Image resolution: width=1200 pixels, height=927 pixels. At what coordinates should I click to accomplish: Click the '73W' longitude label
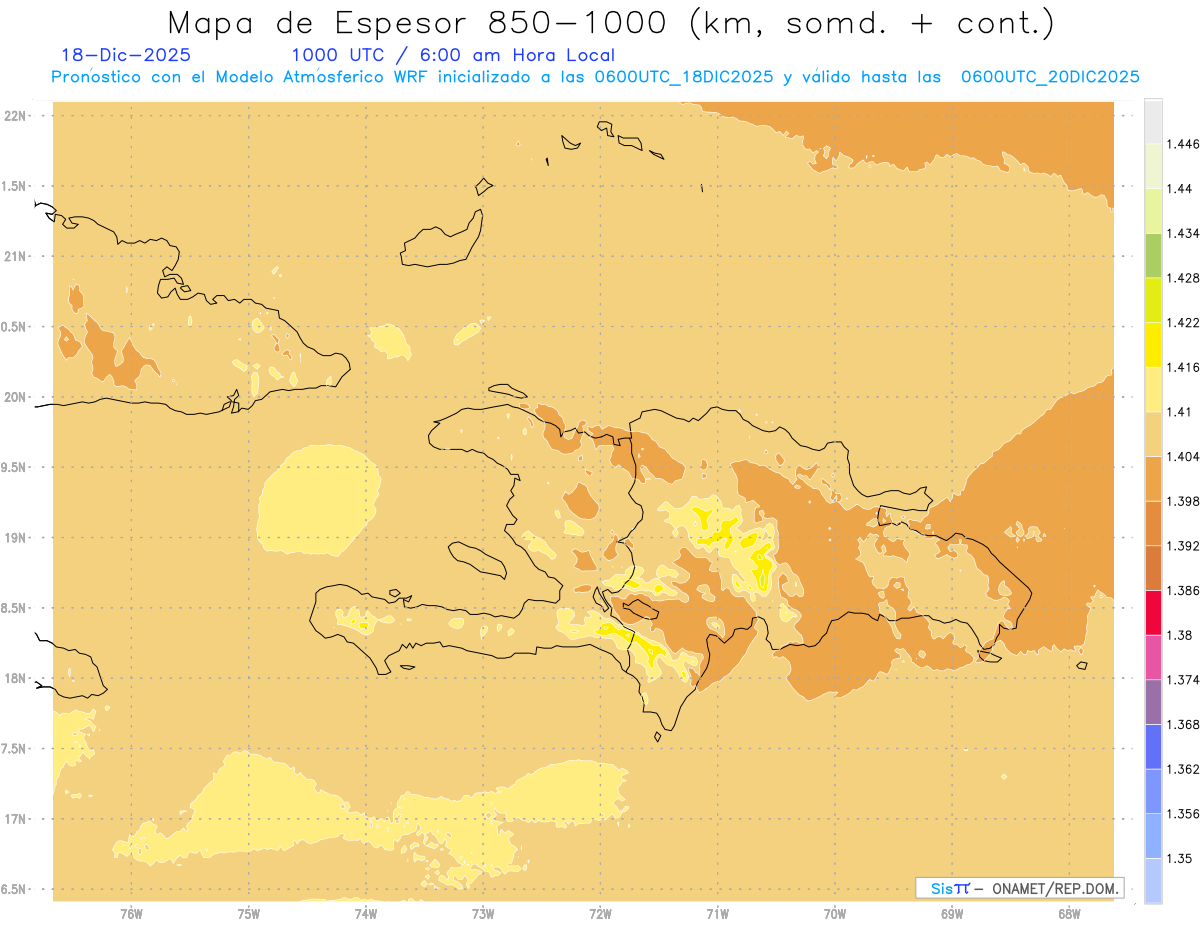pyautogui.click(x=483, y=914)
